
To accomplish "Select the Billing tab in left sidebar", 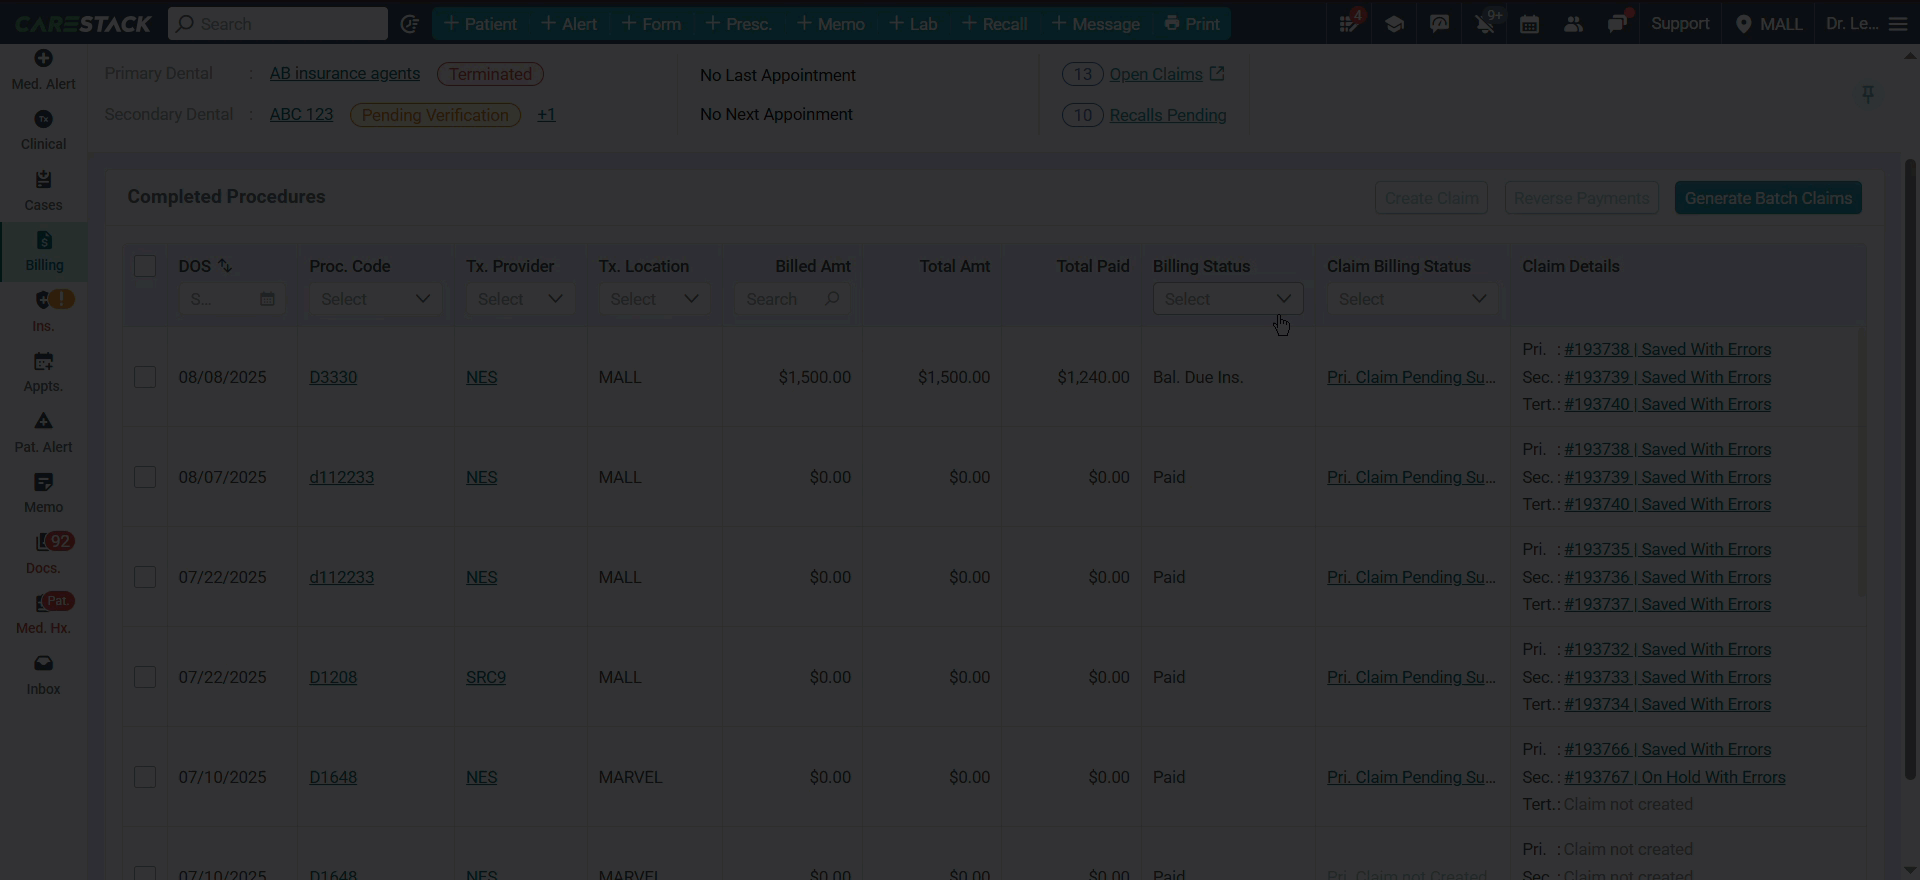I will coord(43,251).
